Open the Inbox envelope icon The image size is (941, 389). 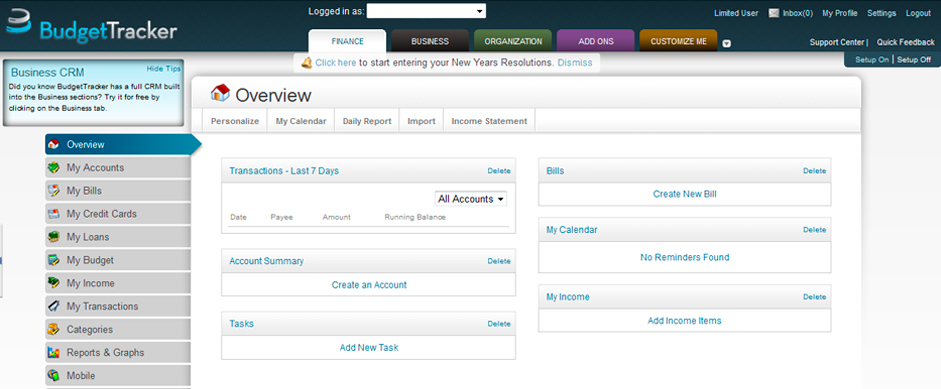(x=774, y=13)
